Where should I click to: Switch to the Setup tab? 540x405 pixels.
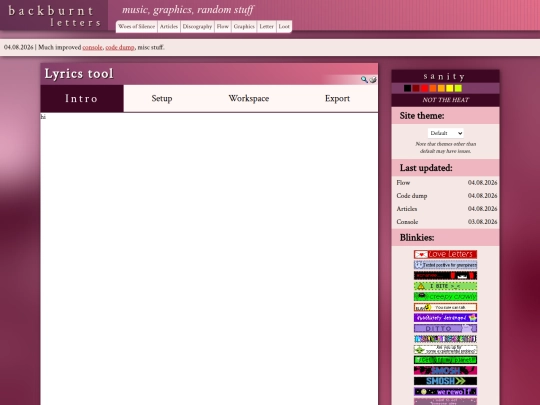click(162, 98)
